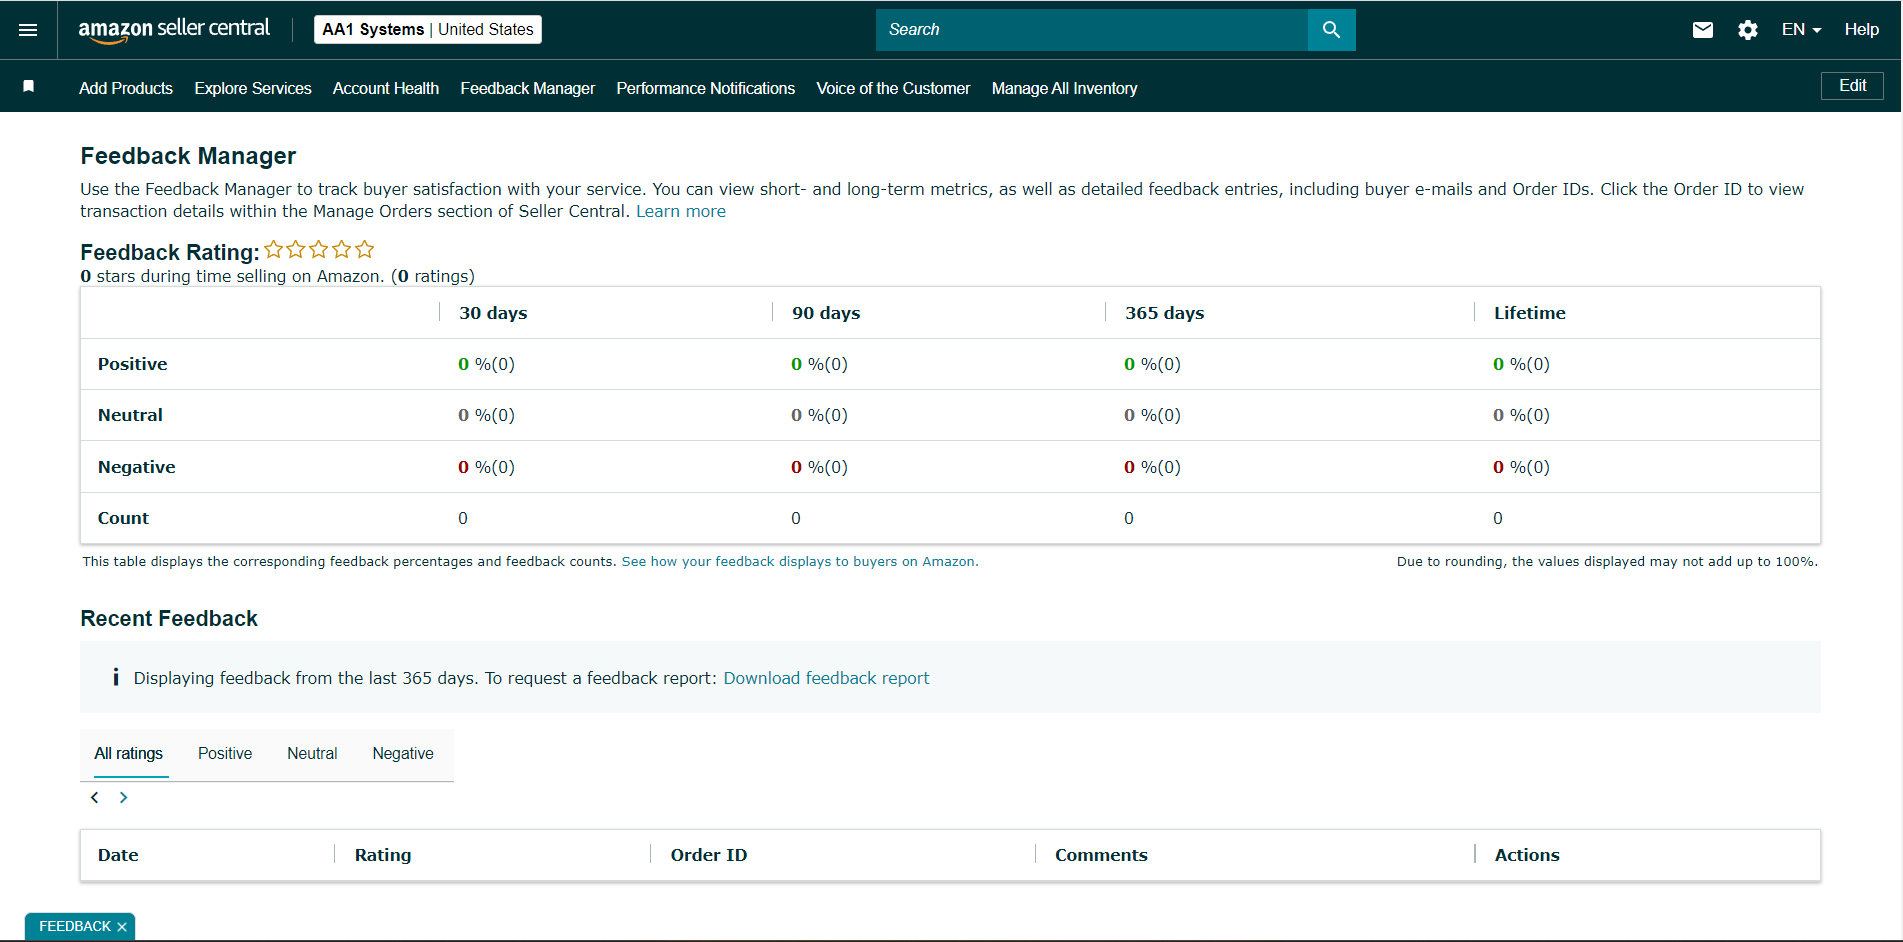Click Neutral 90 days value 0 %(0)
This screenshot has width=1903, height=942.
coord(819,415)
